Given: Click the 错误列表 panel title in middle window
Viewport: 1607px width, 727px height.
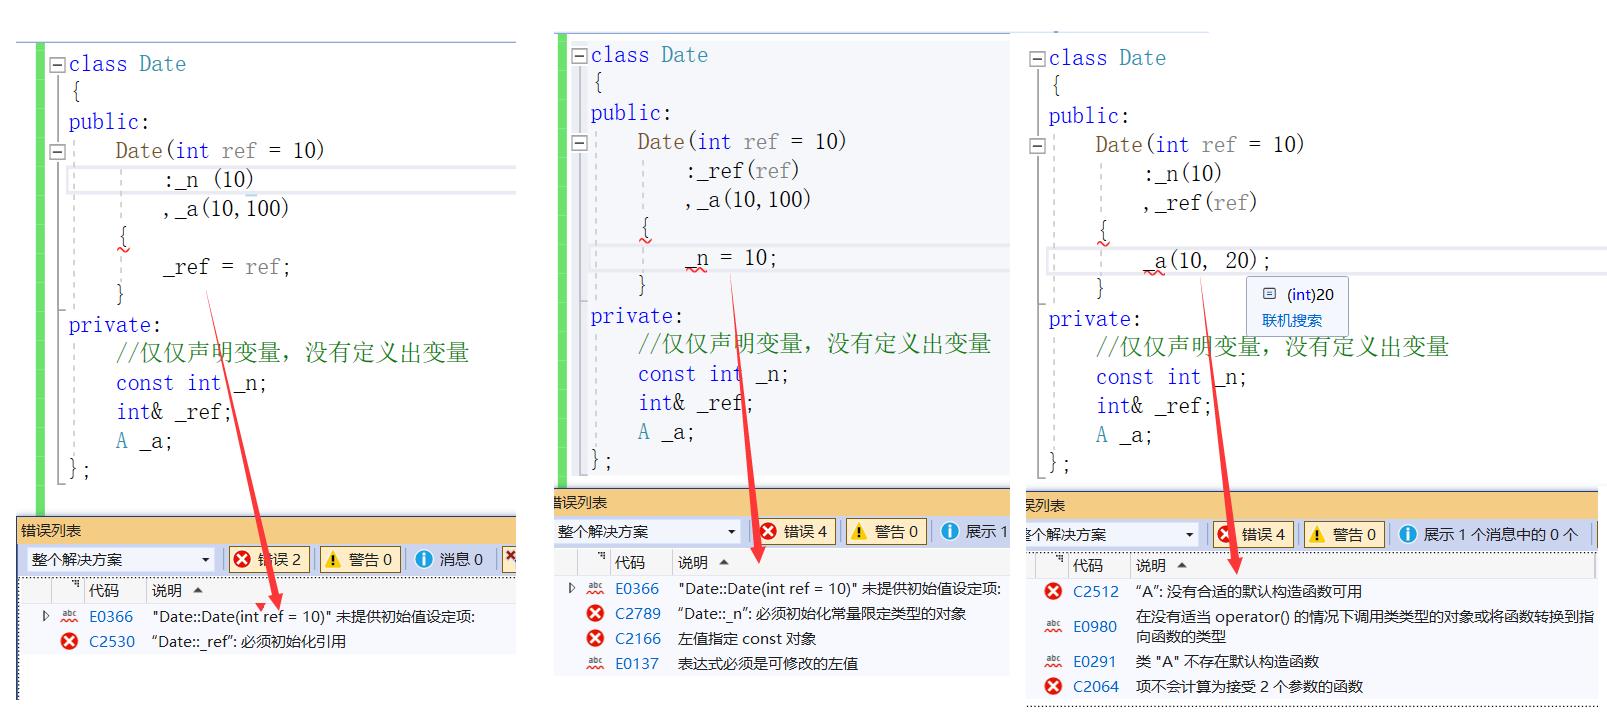Looking at the screenshot, I should (x=580, y=502).
